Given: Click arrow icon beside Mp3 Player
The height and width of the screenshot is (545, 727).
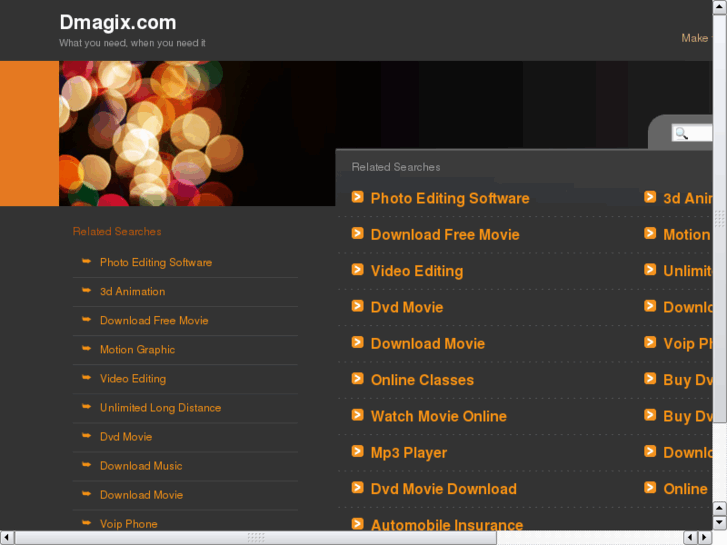Looking at the screenshot, I should [x=357, y=451].
